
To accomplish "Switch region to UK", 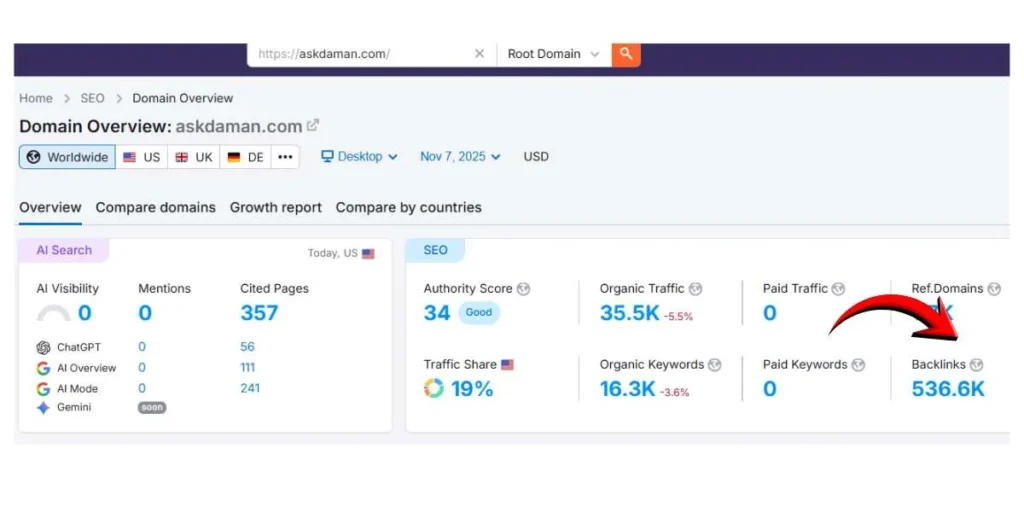I will [194, 157].
